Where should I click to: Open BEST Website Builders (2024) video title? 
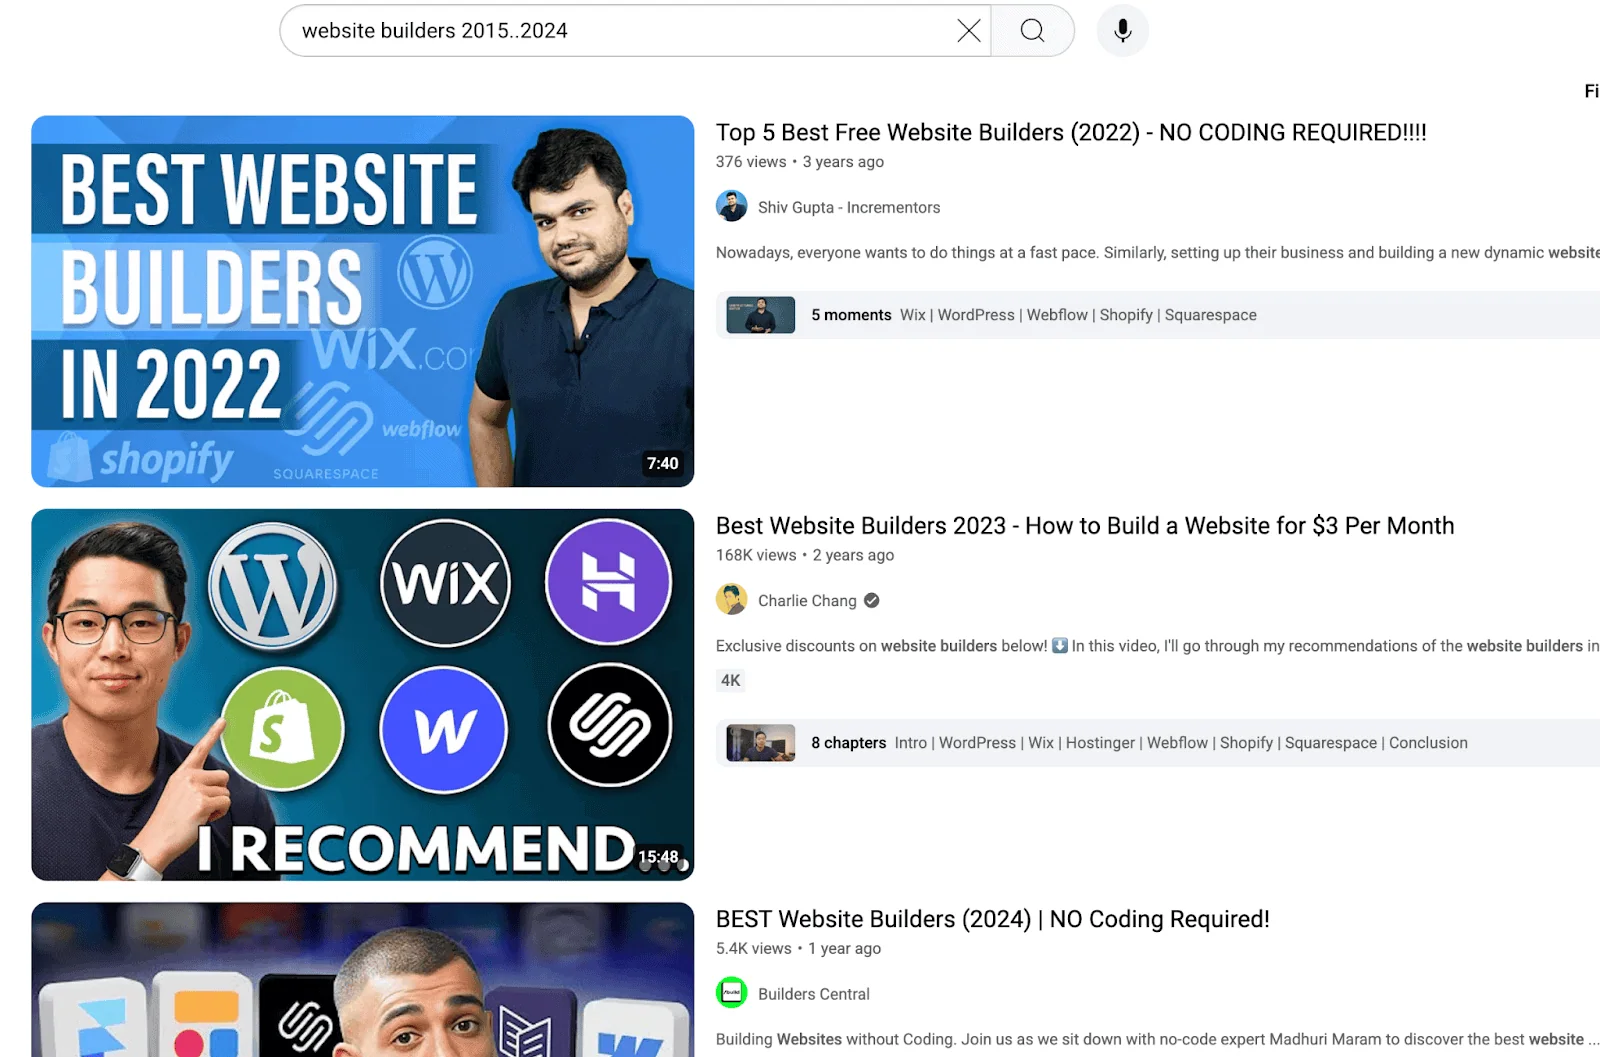pos(992,919)
